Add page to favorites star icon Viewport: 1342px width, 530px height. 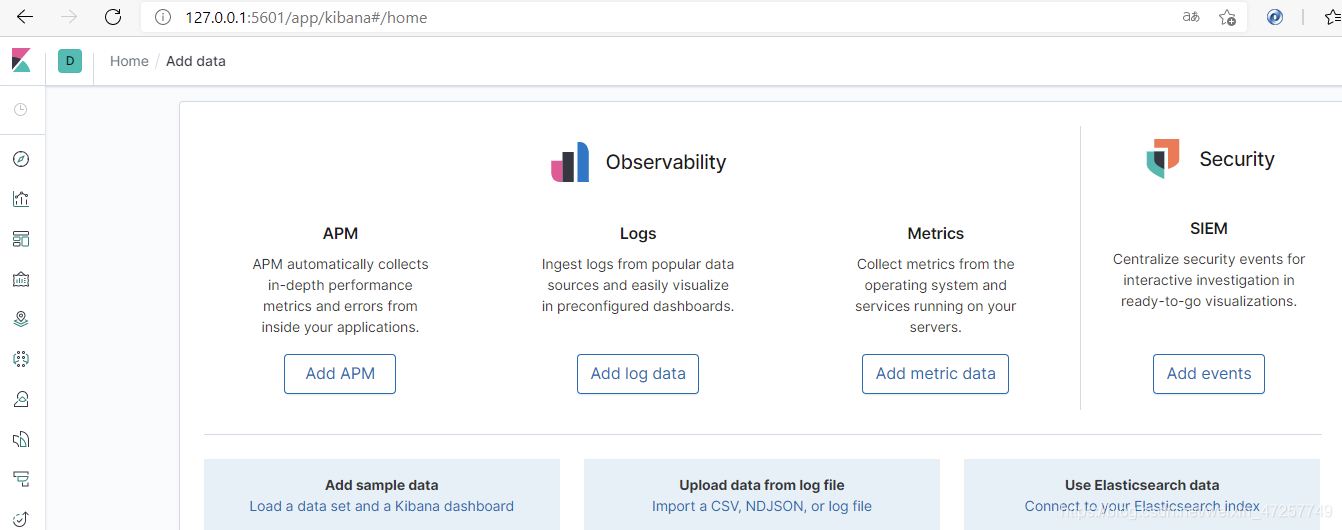point(1227,17)
